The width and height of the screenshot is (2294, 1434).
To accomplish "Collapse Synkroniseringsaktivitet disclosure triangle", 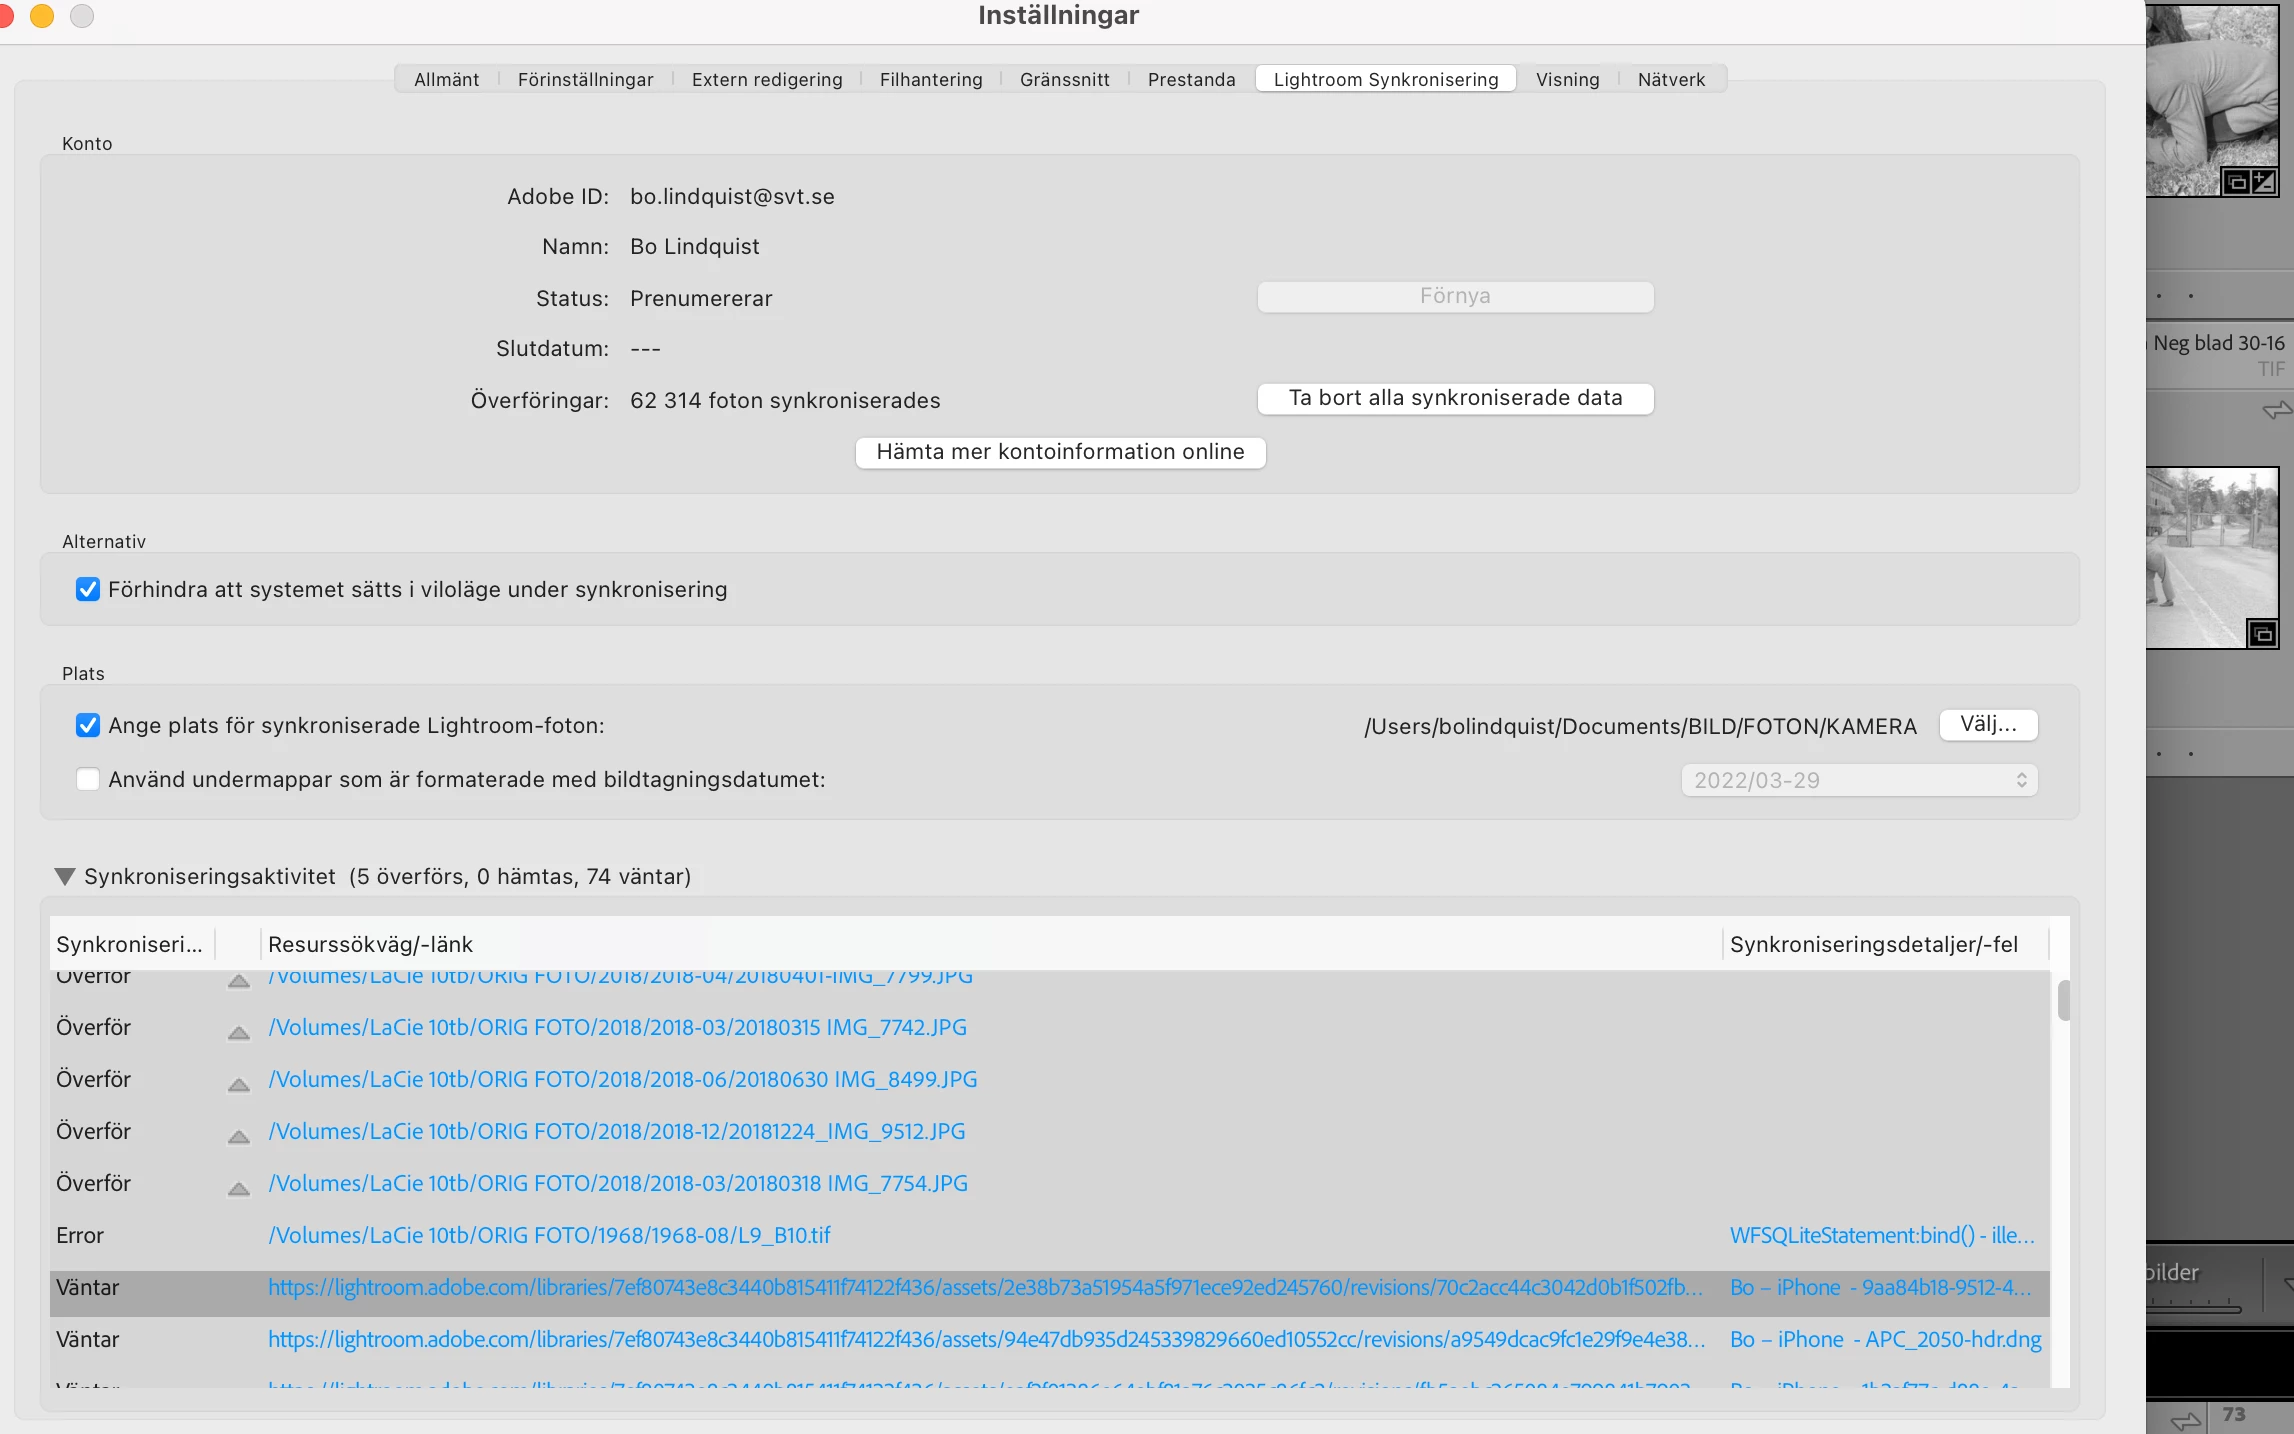I will point(65,877).
